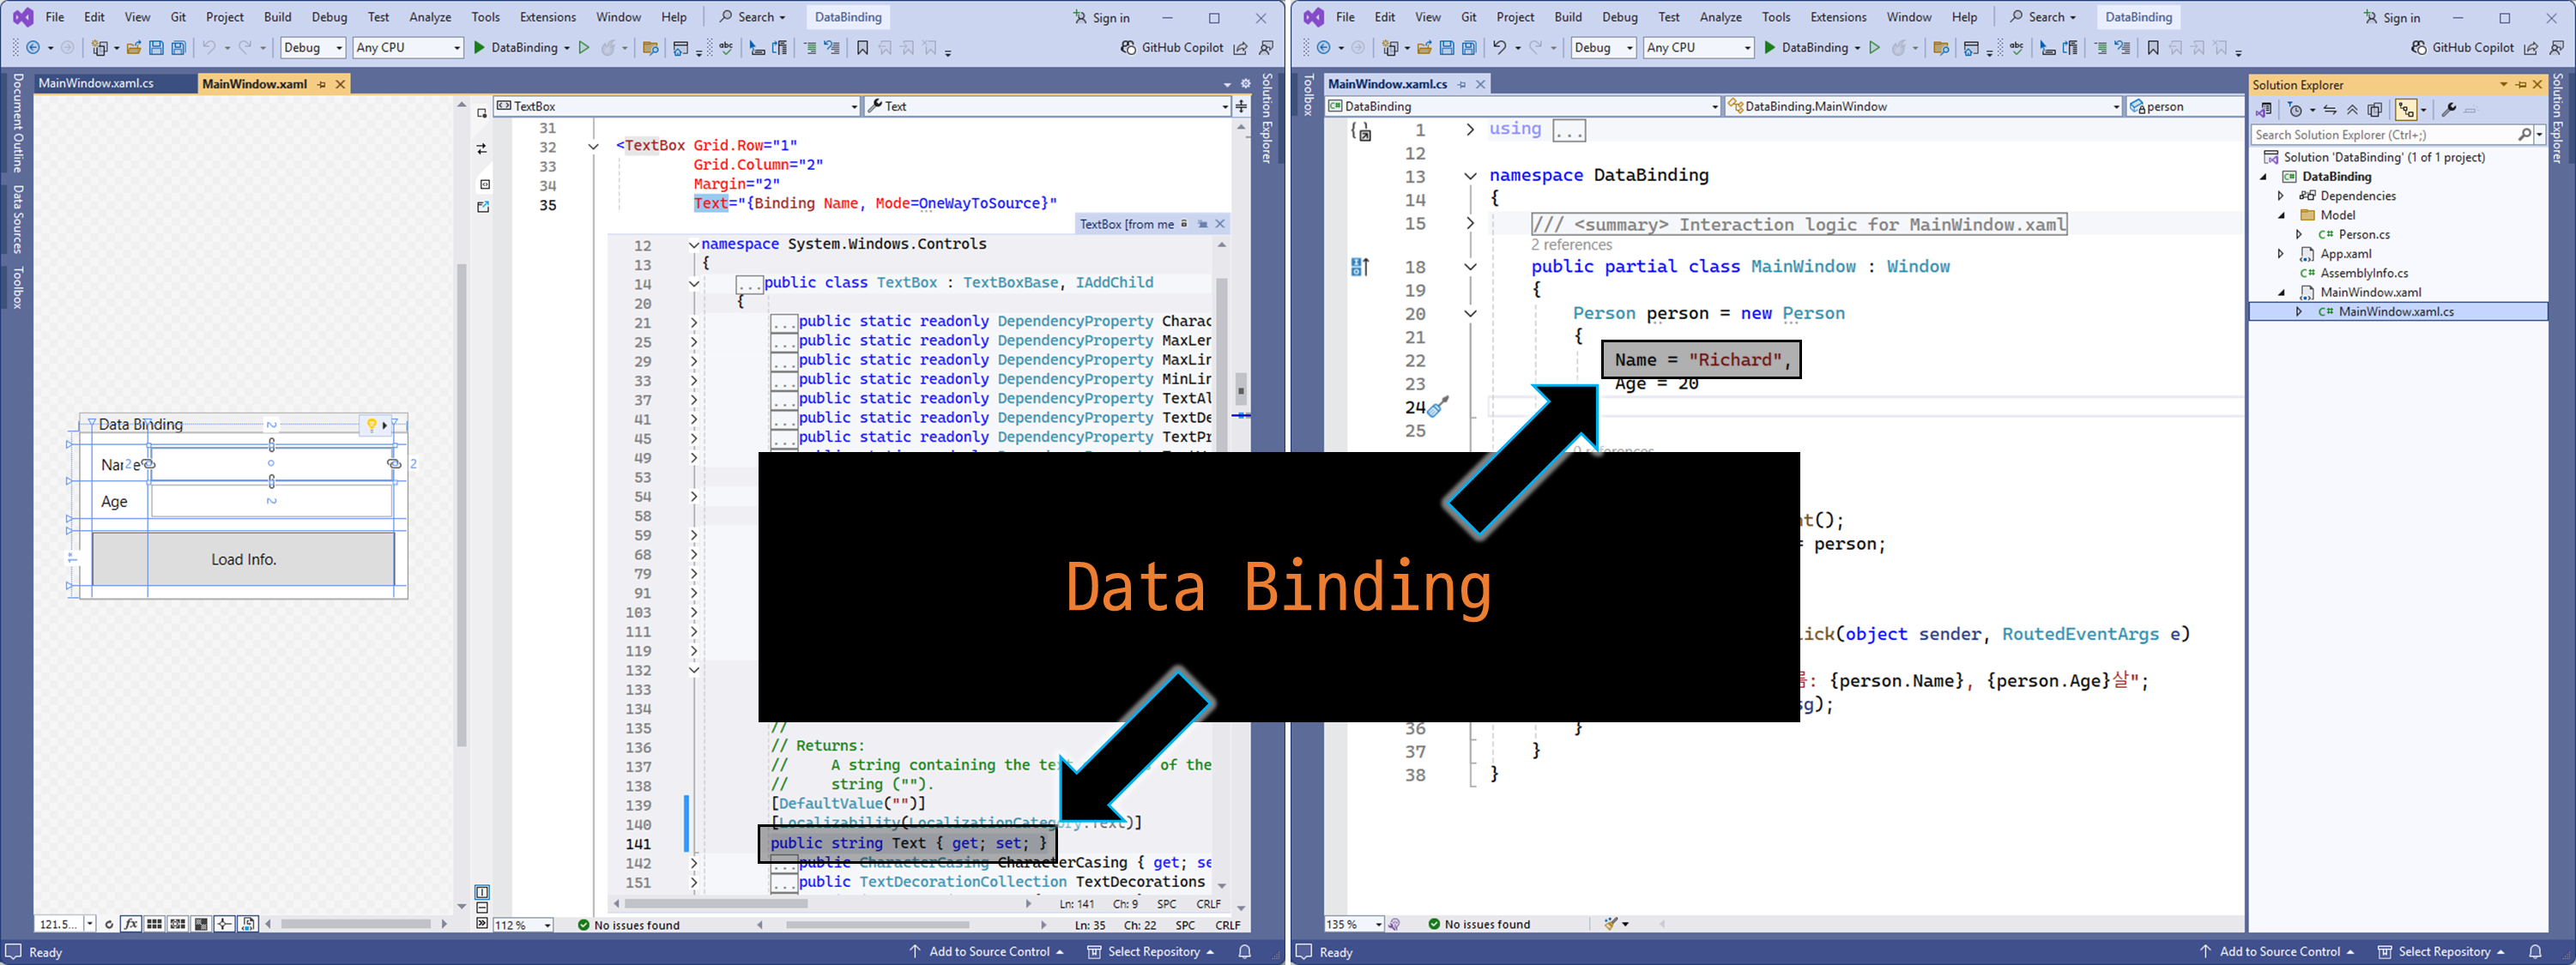Toggle show snap grid in designer
This screenshot has width=2576, height=965.
(154, 923)
